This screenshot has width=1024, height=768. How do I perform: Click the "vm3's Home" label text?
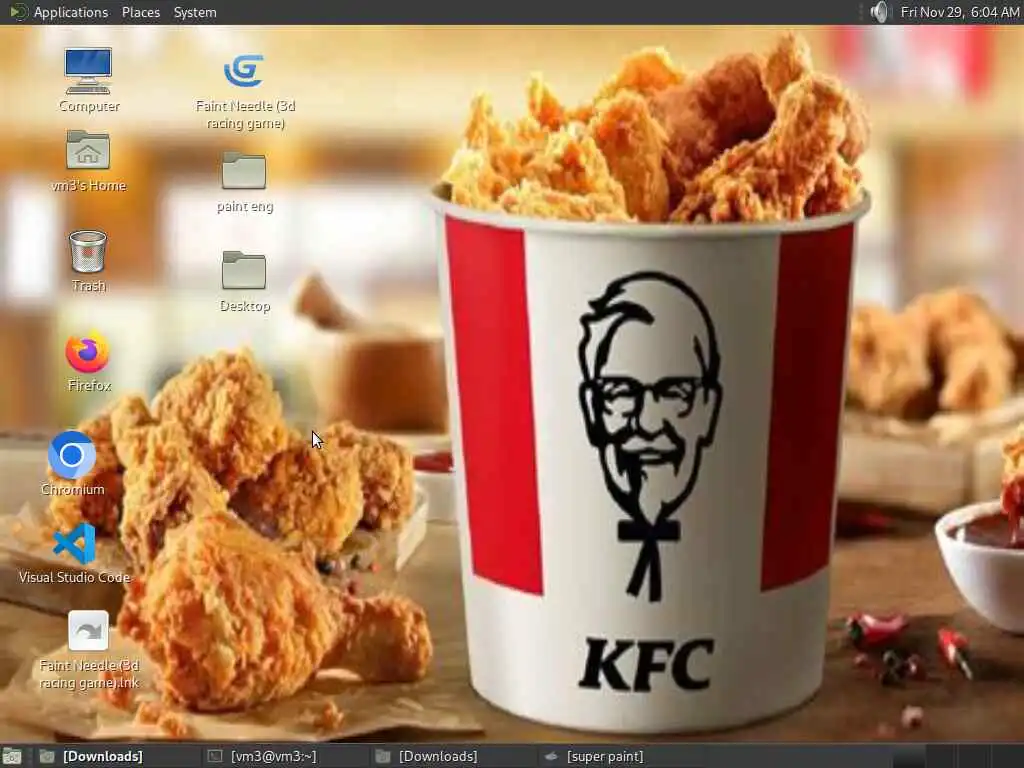pos(89,185)
